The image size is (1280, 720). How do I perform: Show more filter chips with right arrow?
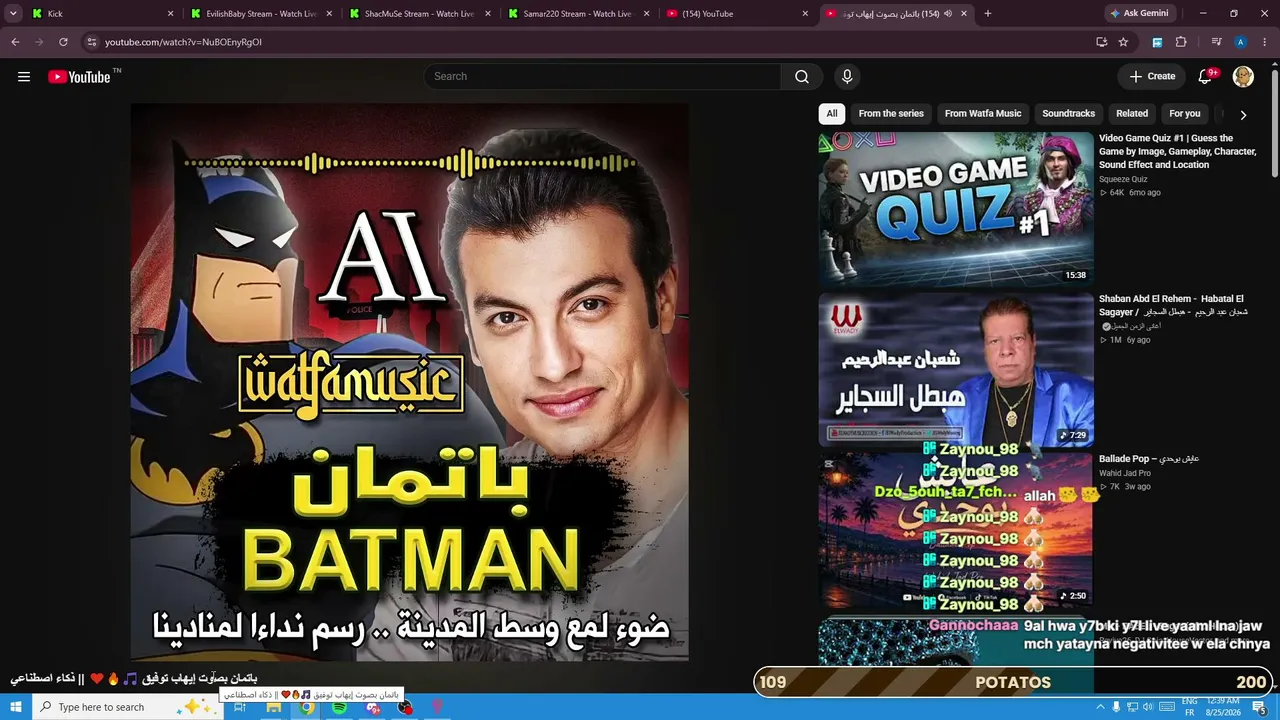point(1243,114)
